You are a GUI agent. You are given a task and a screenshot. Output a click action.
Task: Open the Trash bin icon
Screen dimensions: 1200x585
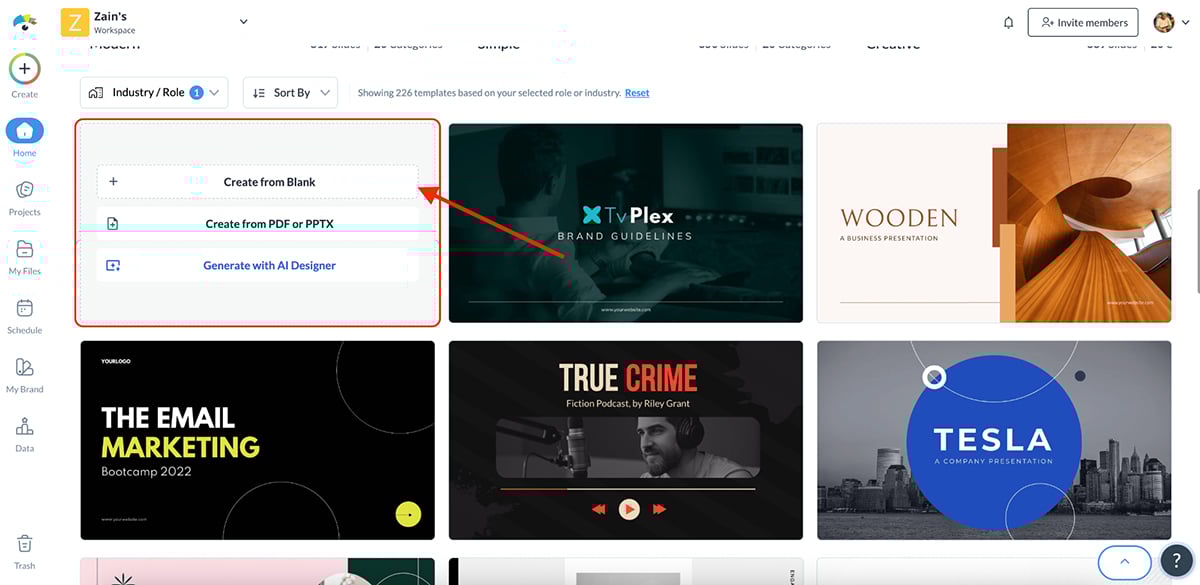click(25, 544)
